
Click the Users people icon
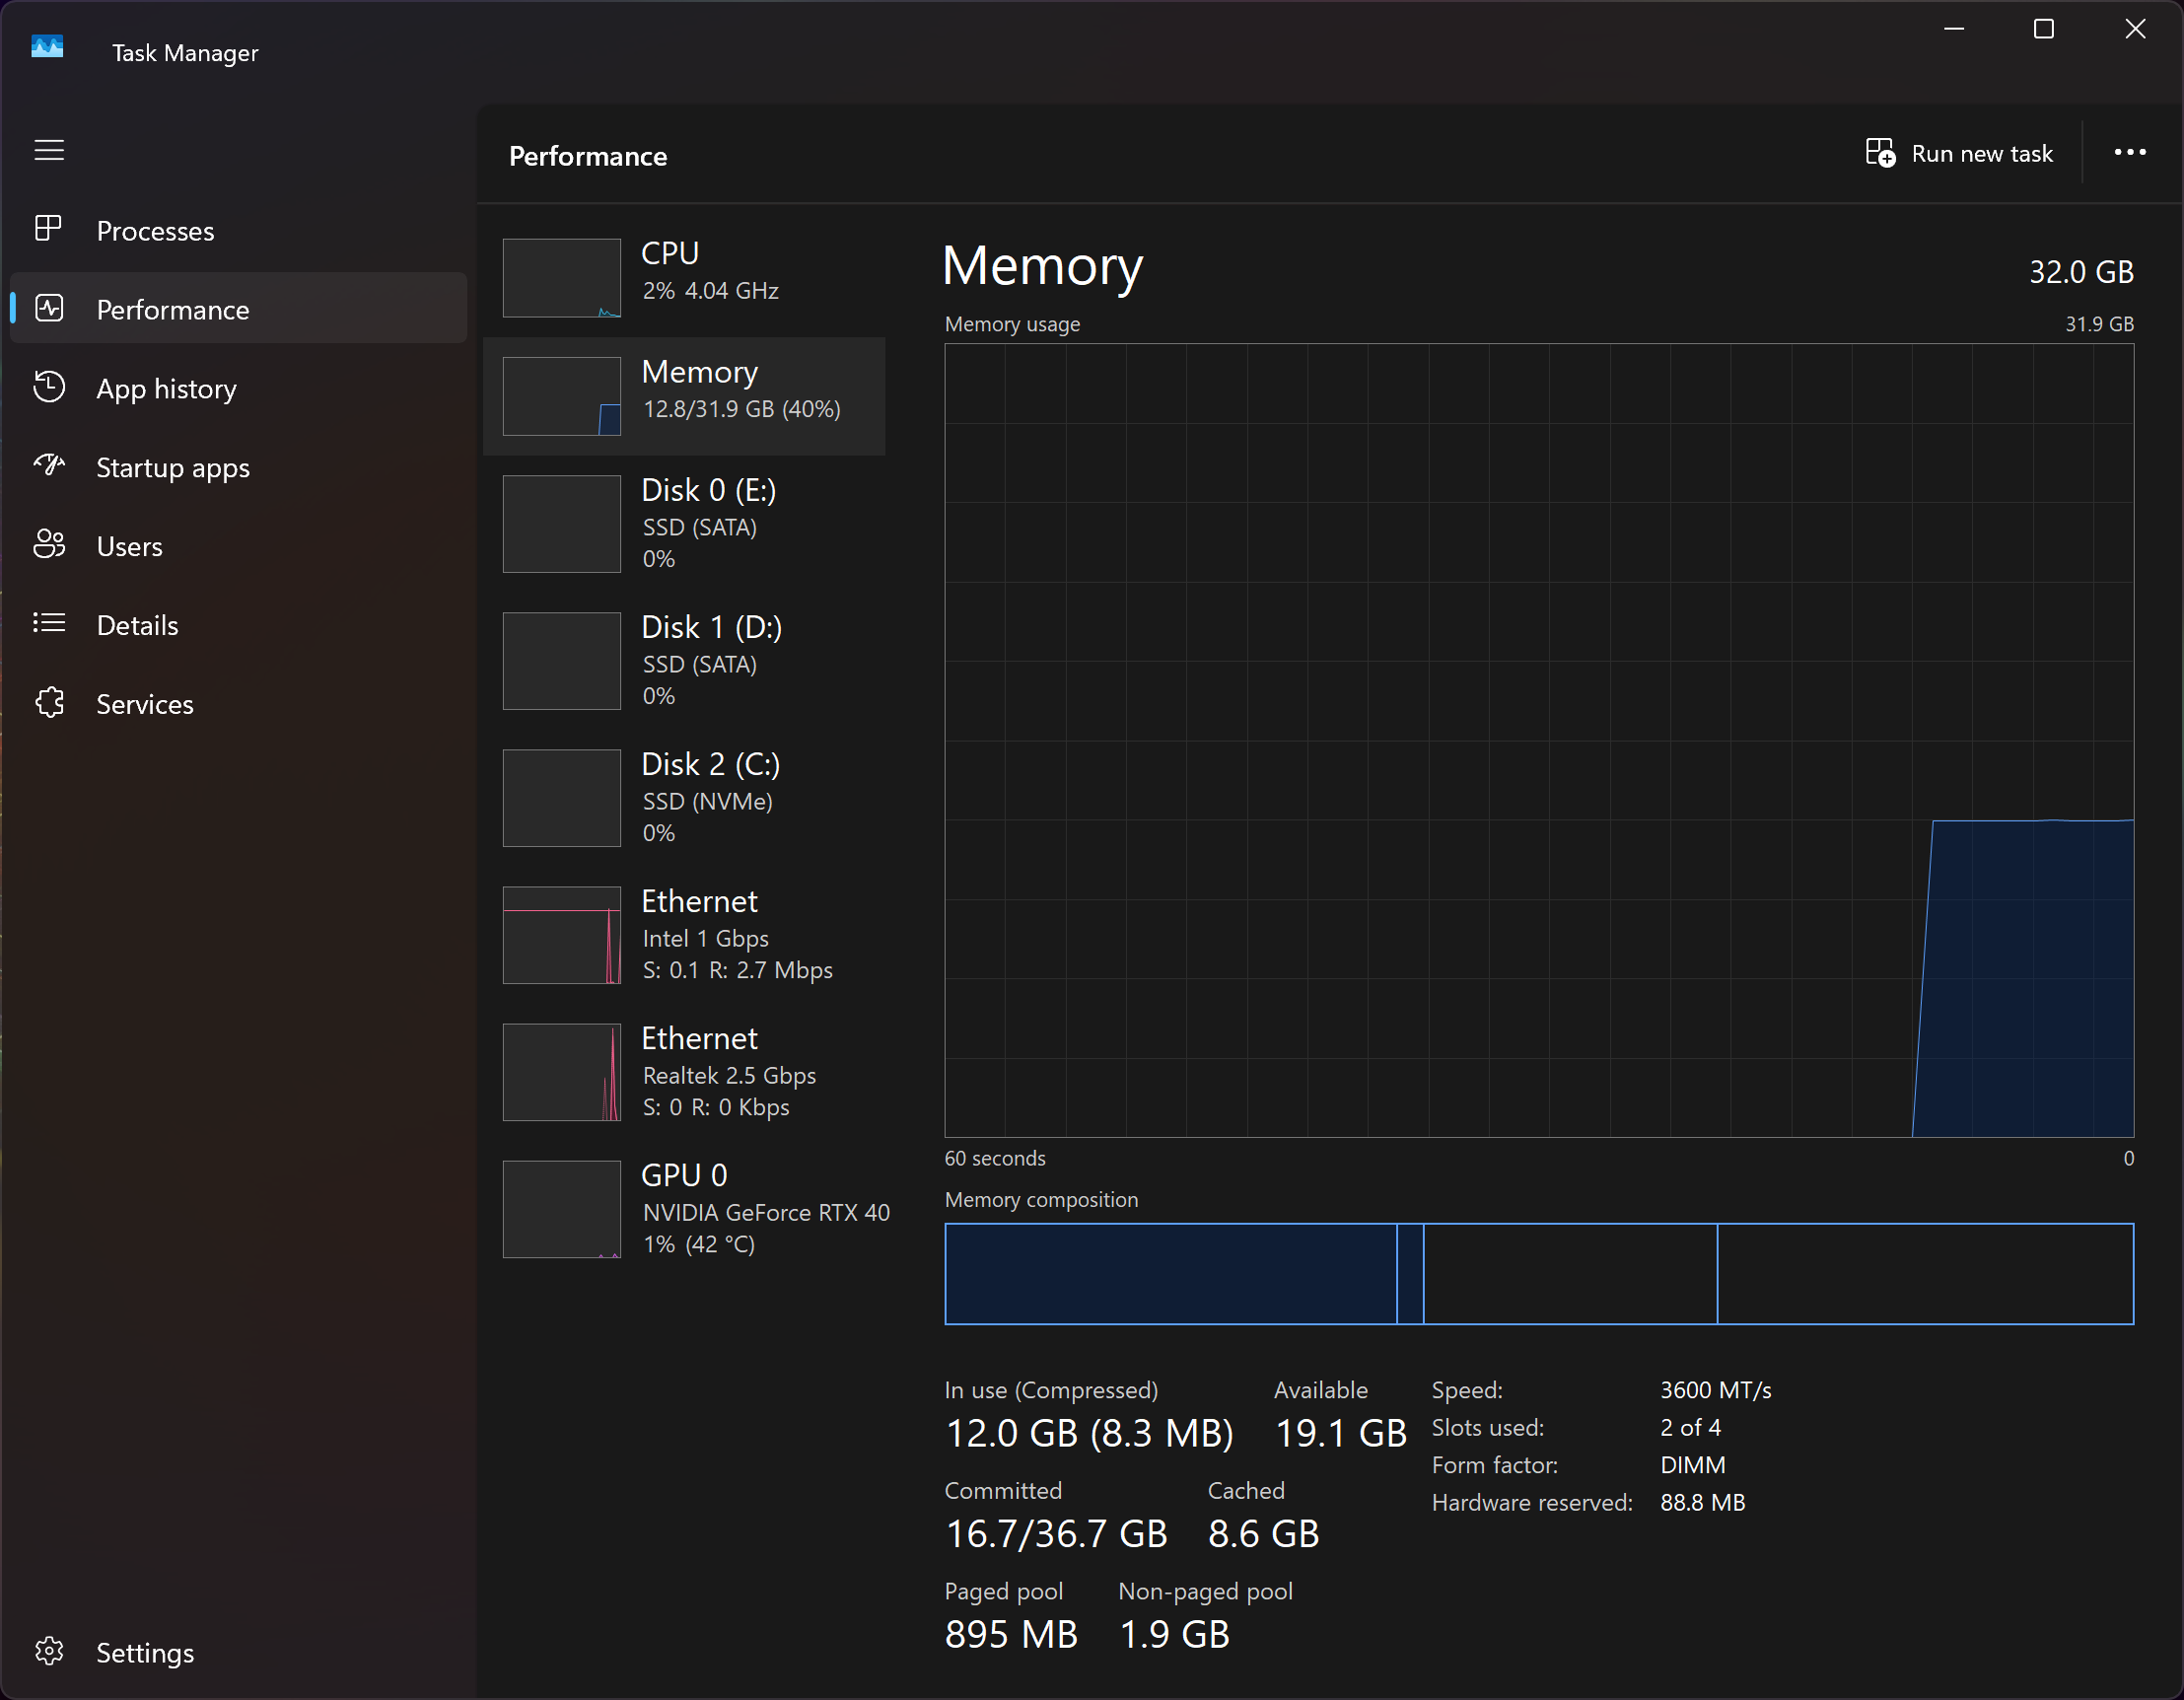click(48, 545)
